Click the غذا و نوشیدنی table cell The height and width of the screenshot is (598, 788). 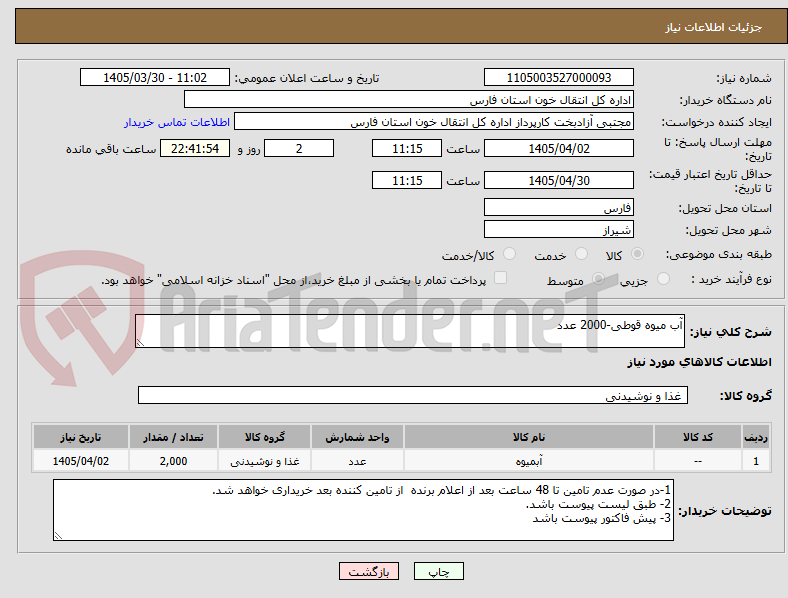tap(264, 461)
